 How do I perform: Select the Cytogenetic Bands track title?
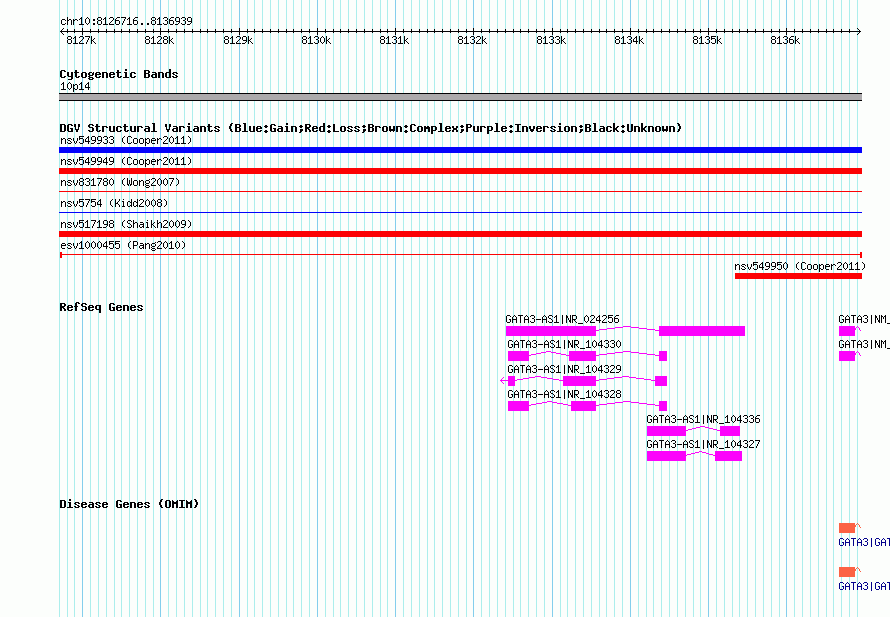point(119,74)
